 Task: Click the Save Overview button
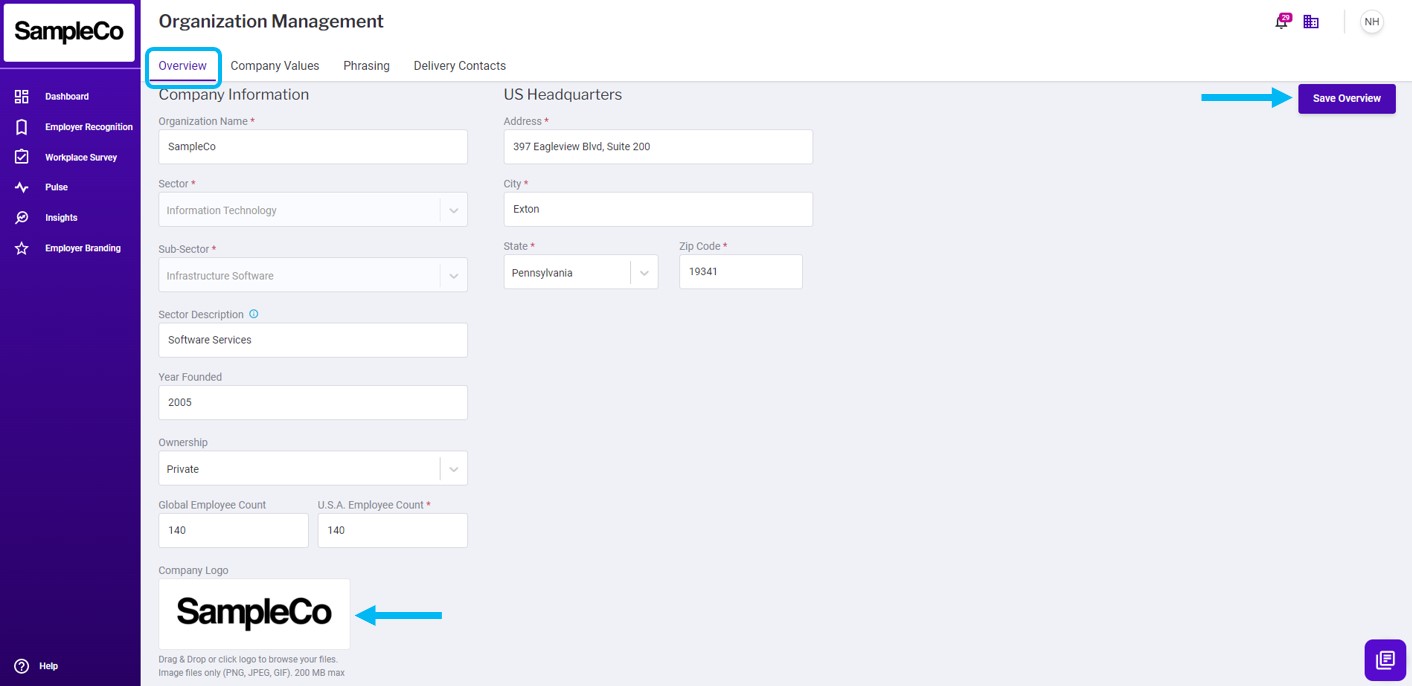pos(1346,98)
